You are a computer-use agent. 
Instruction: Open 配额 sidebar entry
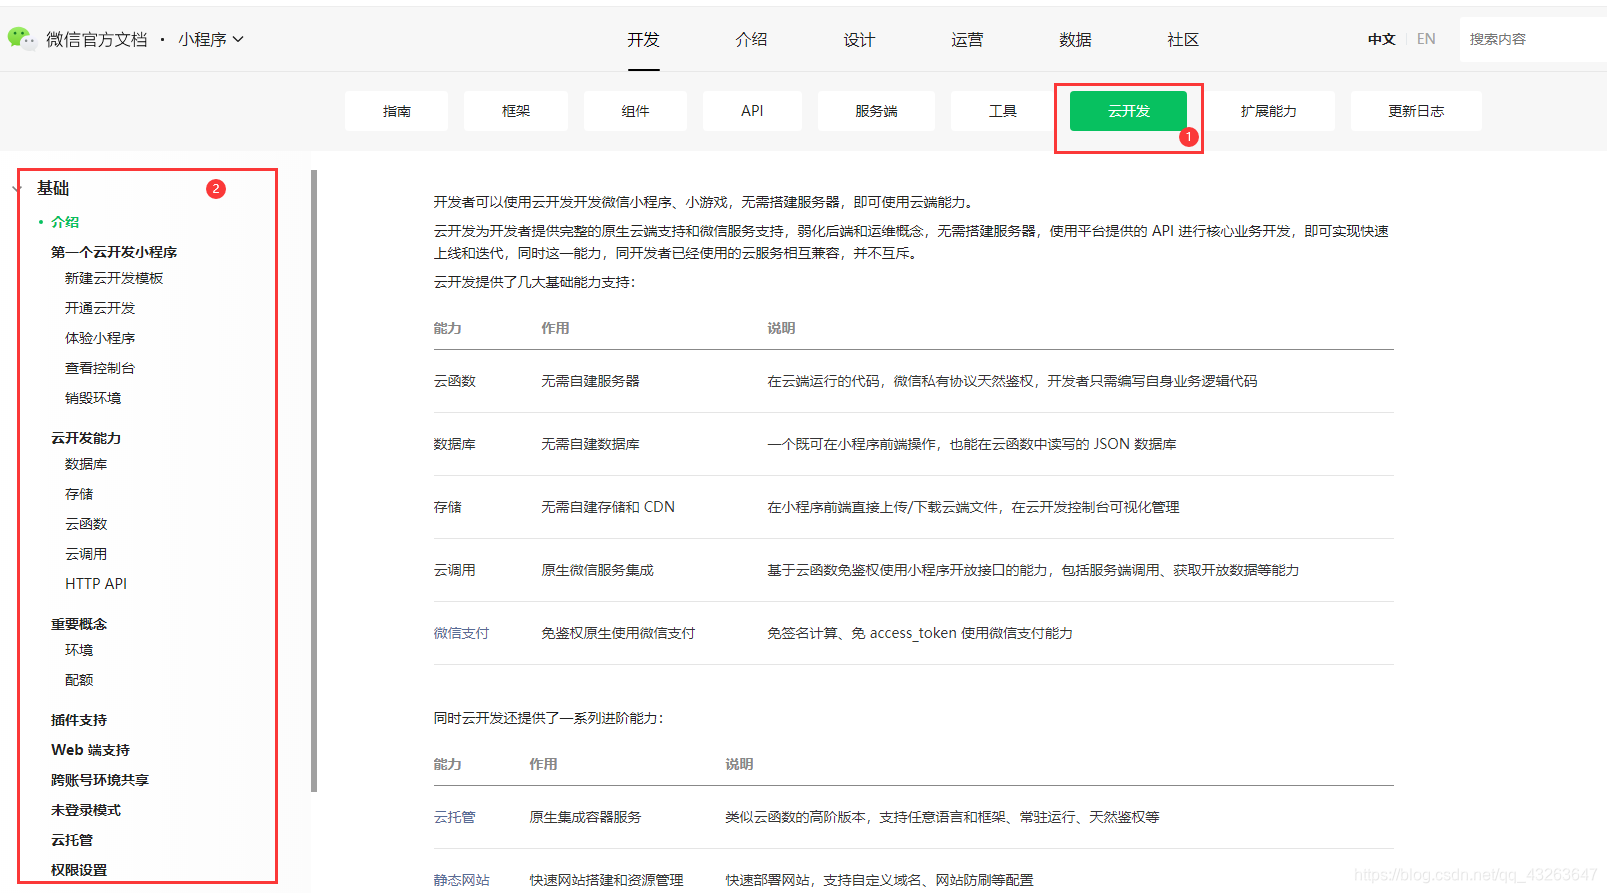pos(79,680)
